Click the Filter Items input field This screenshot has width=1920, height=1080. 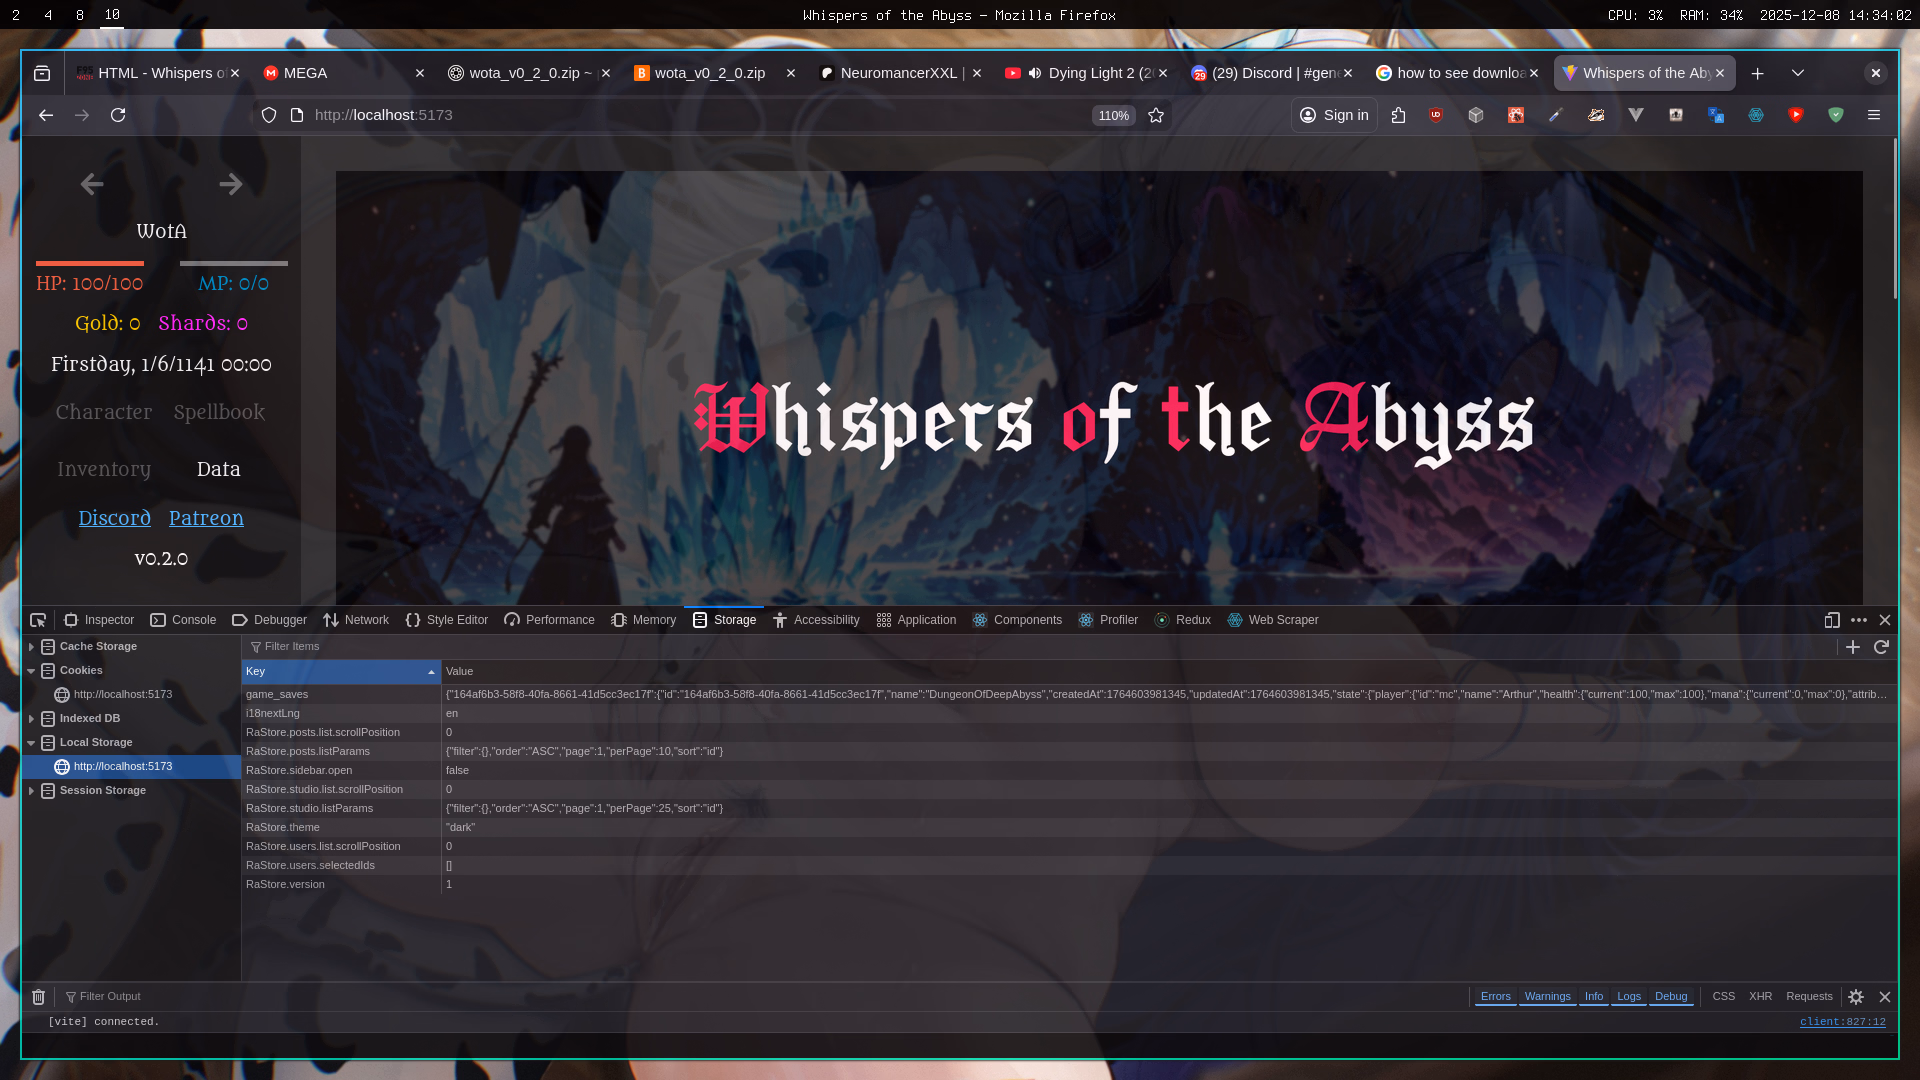pyautogui.click(x=600, y=647)
